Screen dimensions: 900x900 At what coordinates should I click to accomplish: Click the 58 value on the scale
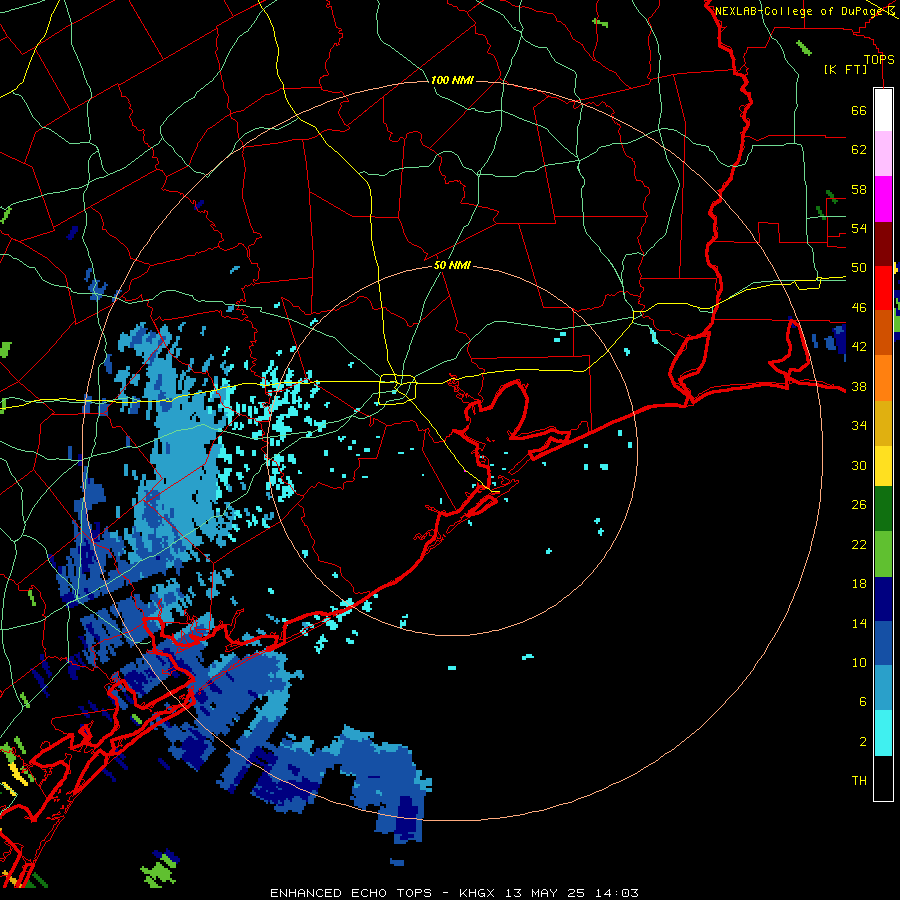[859, 189]
